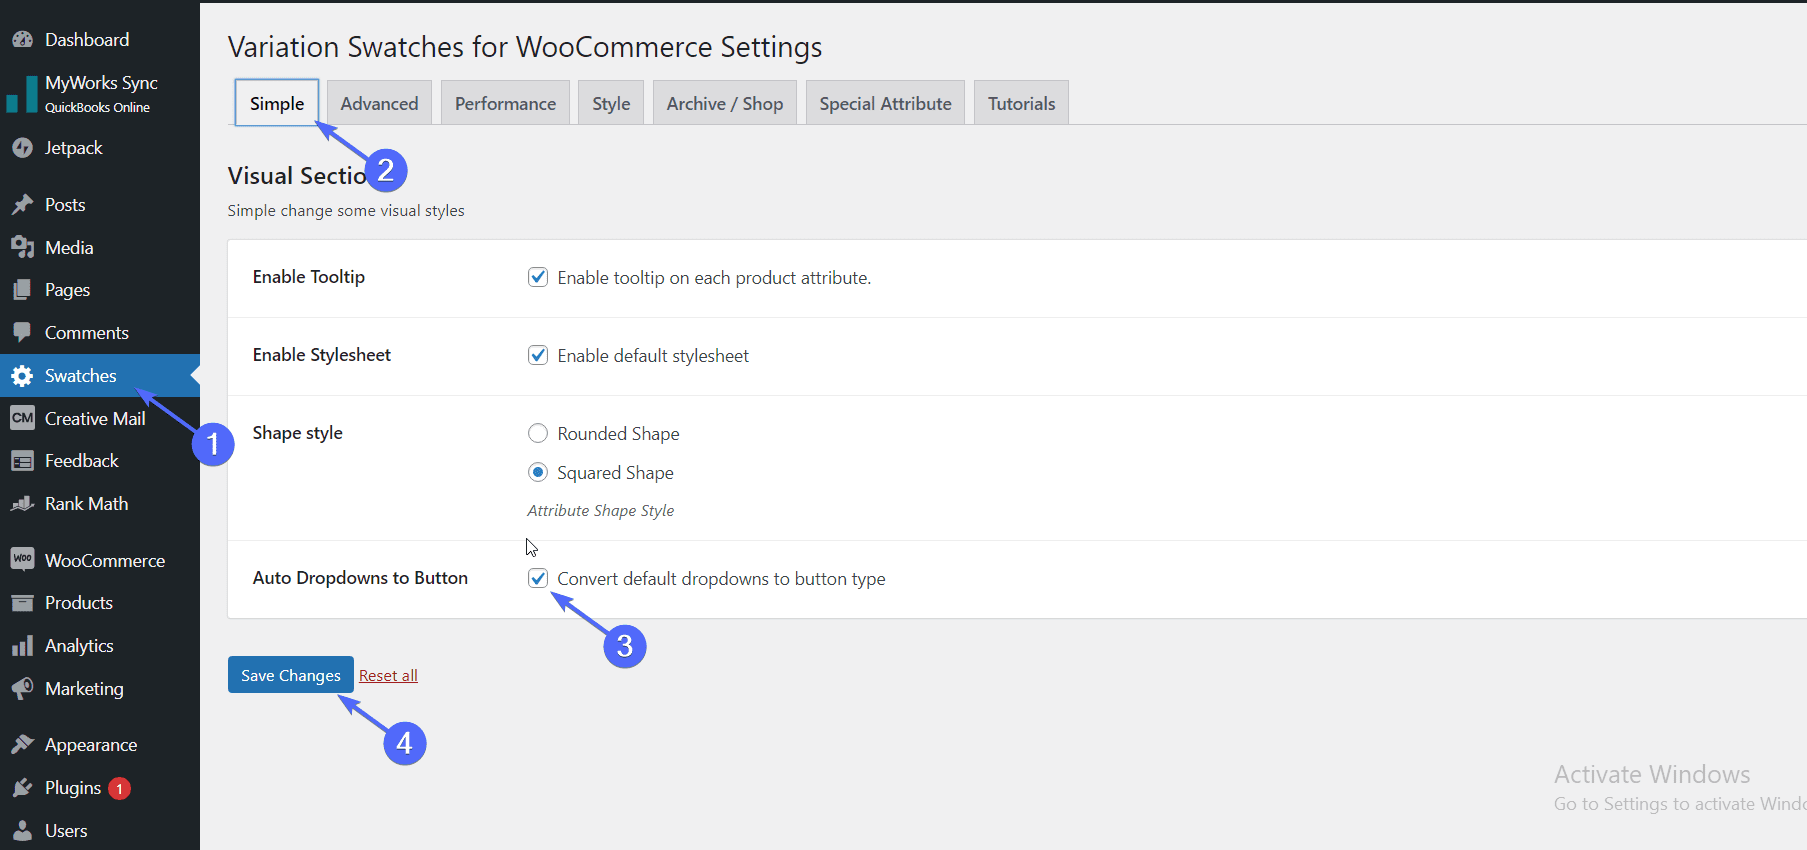Open the Feedback menu label
1807x850 pixels.
click(x=82, y=461)
